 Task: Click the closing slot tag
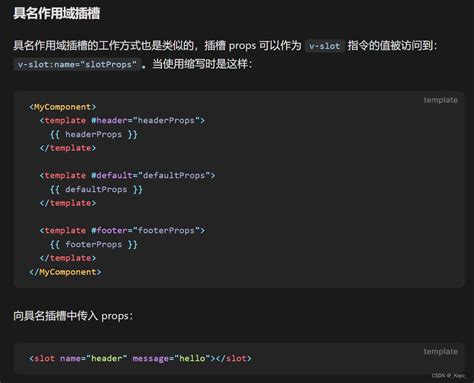point(234,359)
